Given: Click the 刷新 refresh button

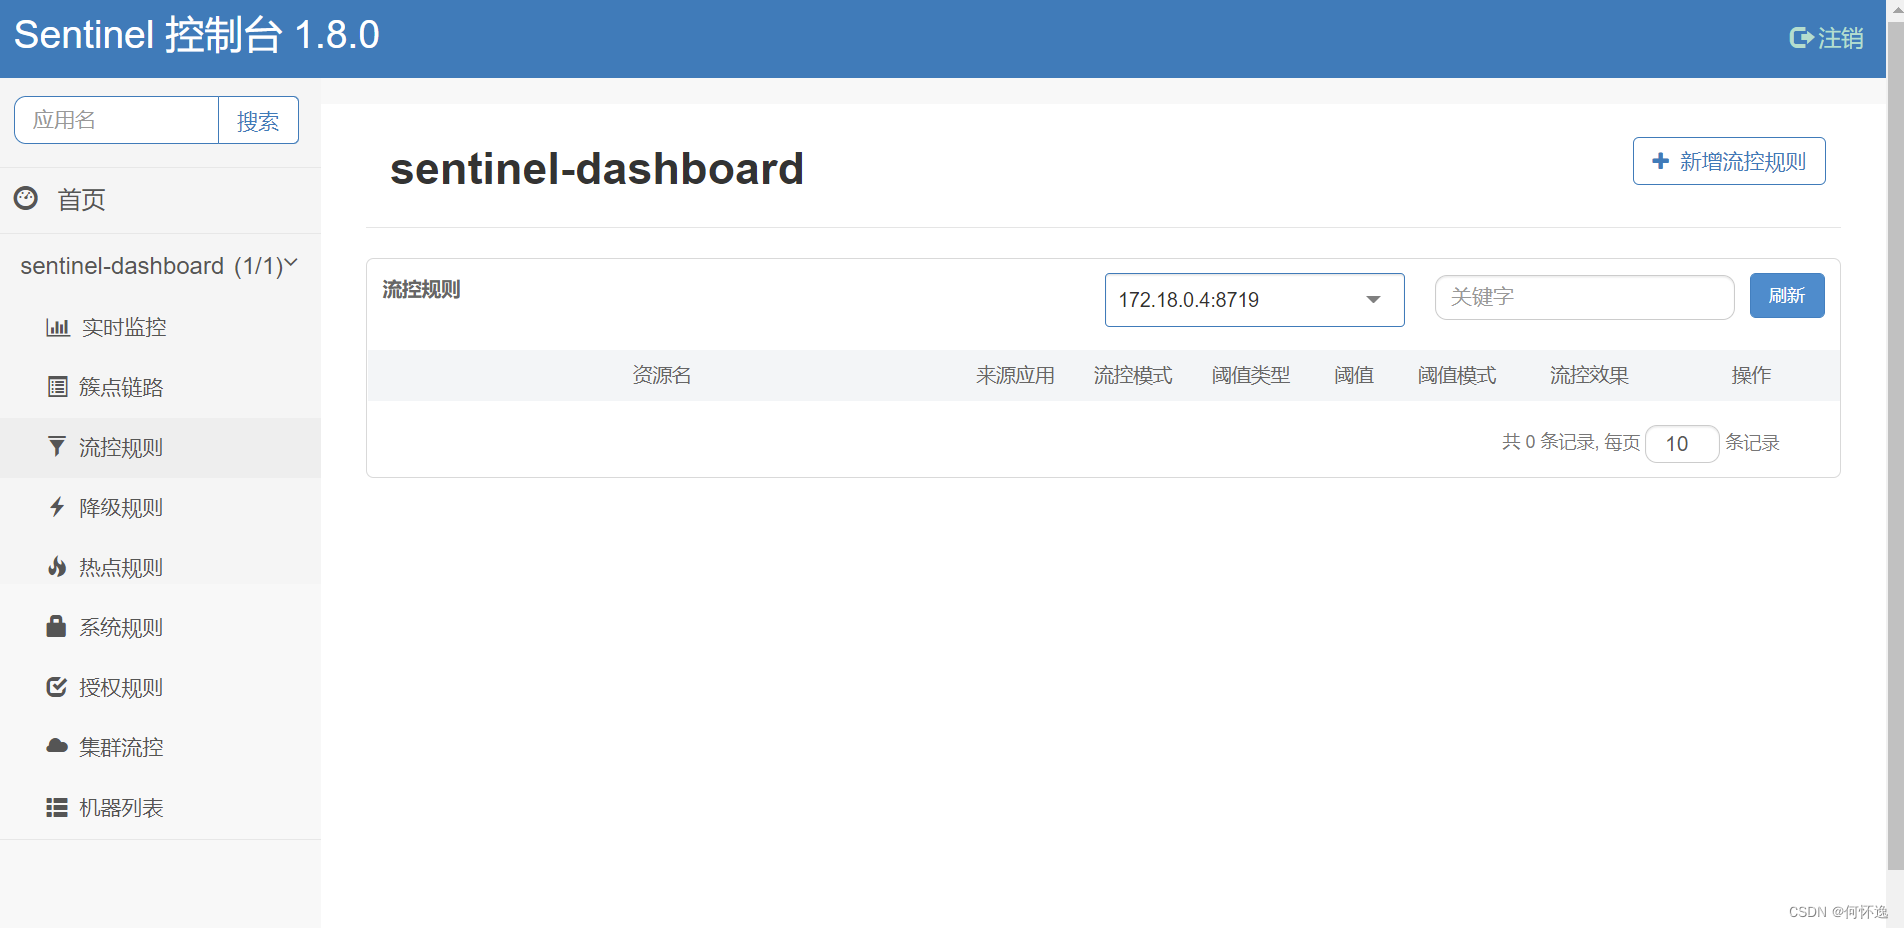Looking at the screenshot, I should click(1786, 295).
